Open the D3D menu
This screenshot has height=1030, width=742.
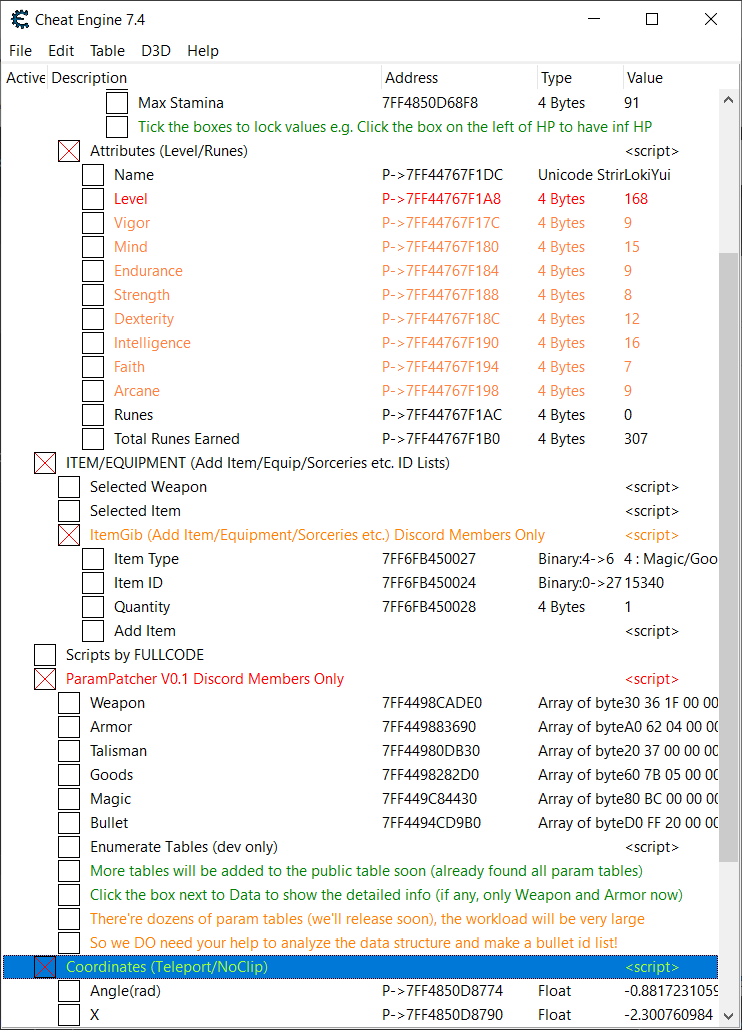click(x=156, y=51)
